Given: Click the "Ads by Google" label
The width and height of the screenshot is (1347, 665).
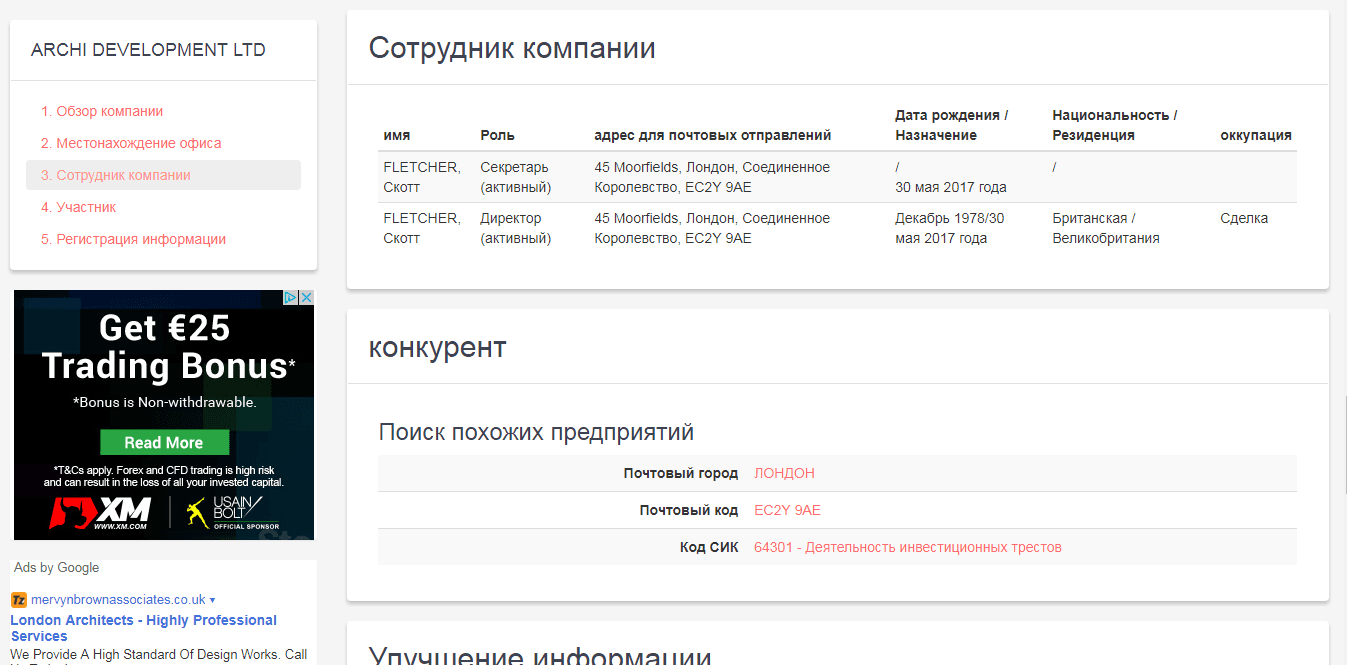Looking at the screenshot, I should click(56, 567).
